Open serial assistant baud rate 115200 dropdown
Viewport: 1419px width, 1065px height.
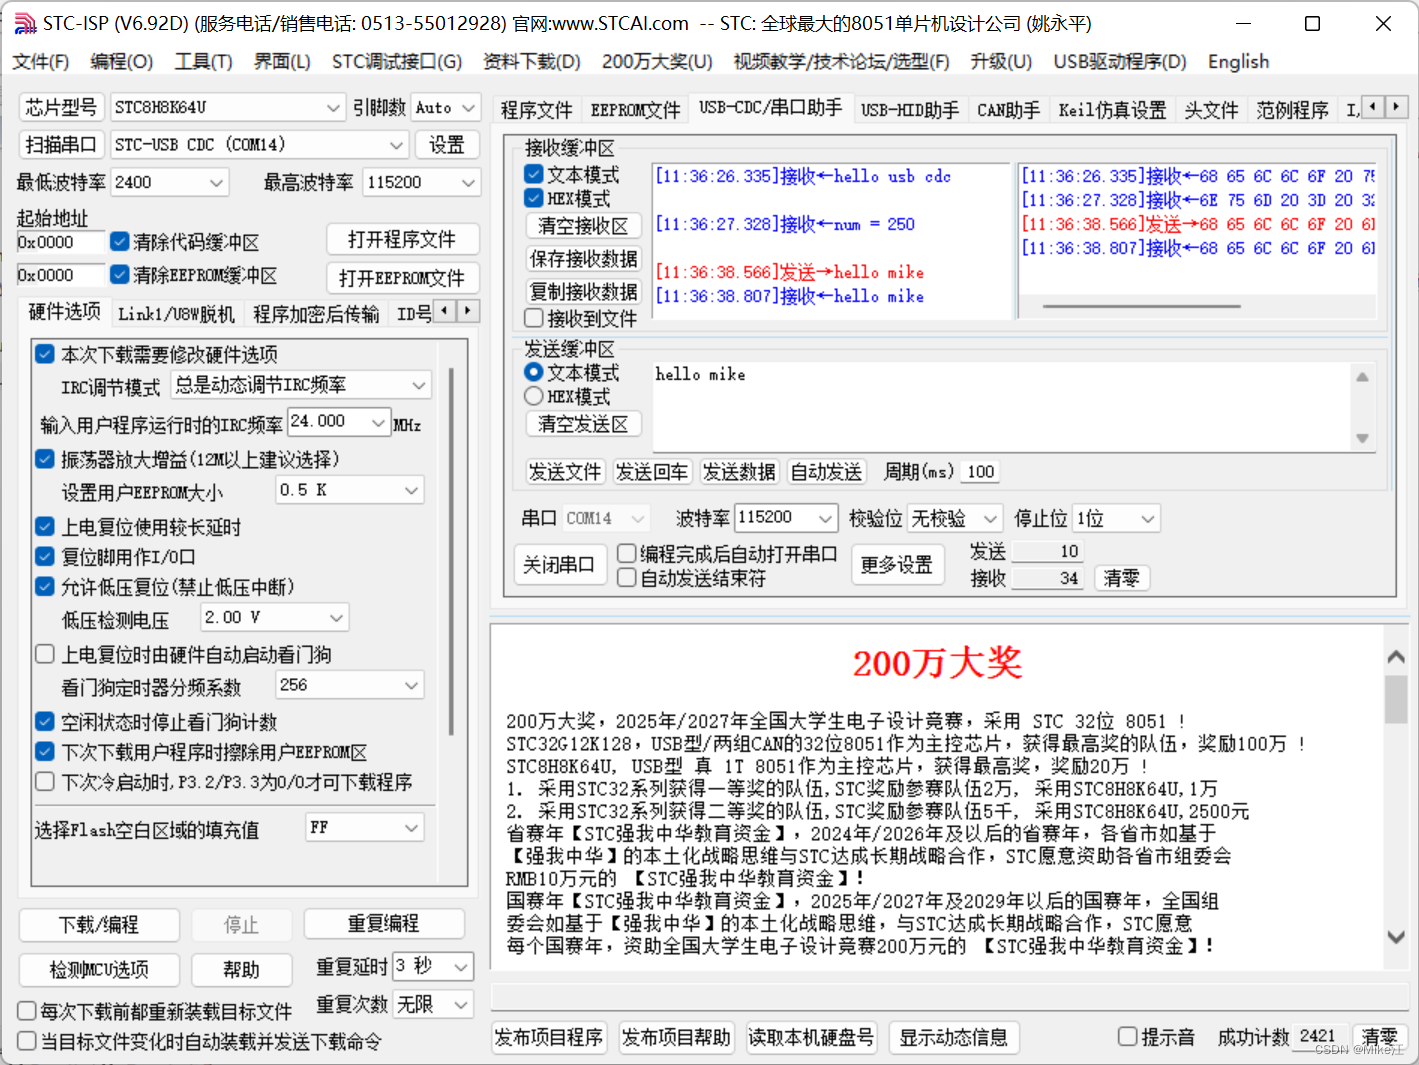(x=786, y=518)
